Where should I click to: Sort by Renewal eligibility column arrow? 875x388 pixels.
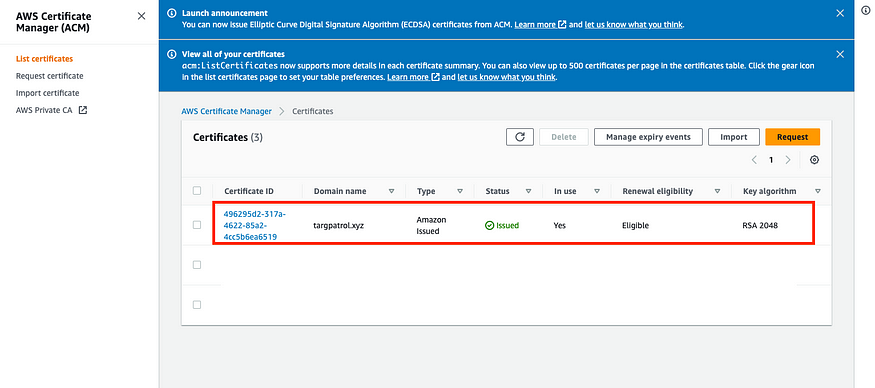tap(717, 191)
